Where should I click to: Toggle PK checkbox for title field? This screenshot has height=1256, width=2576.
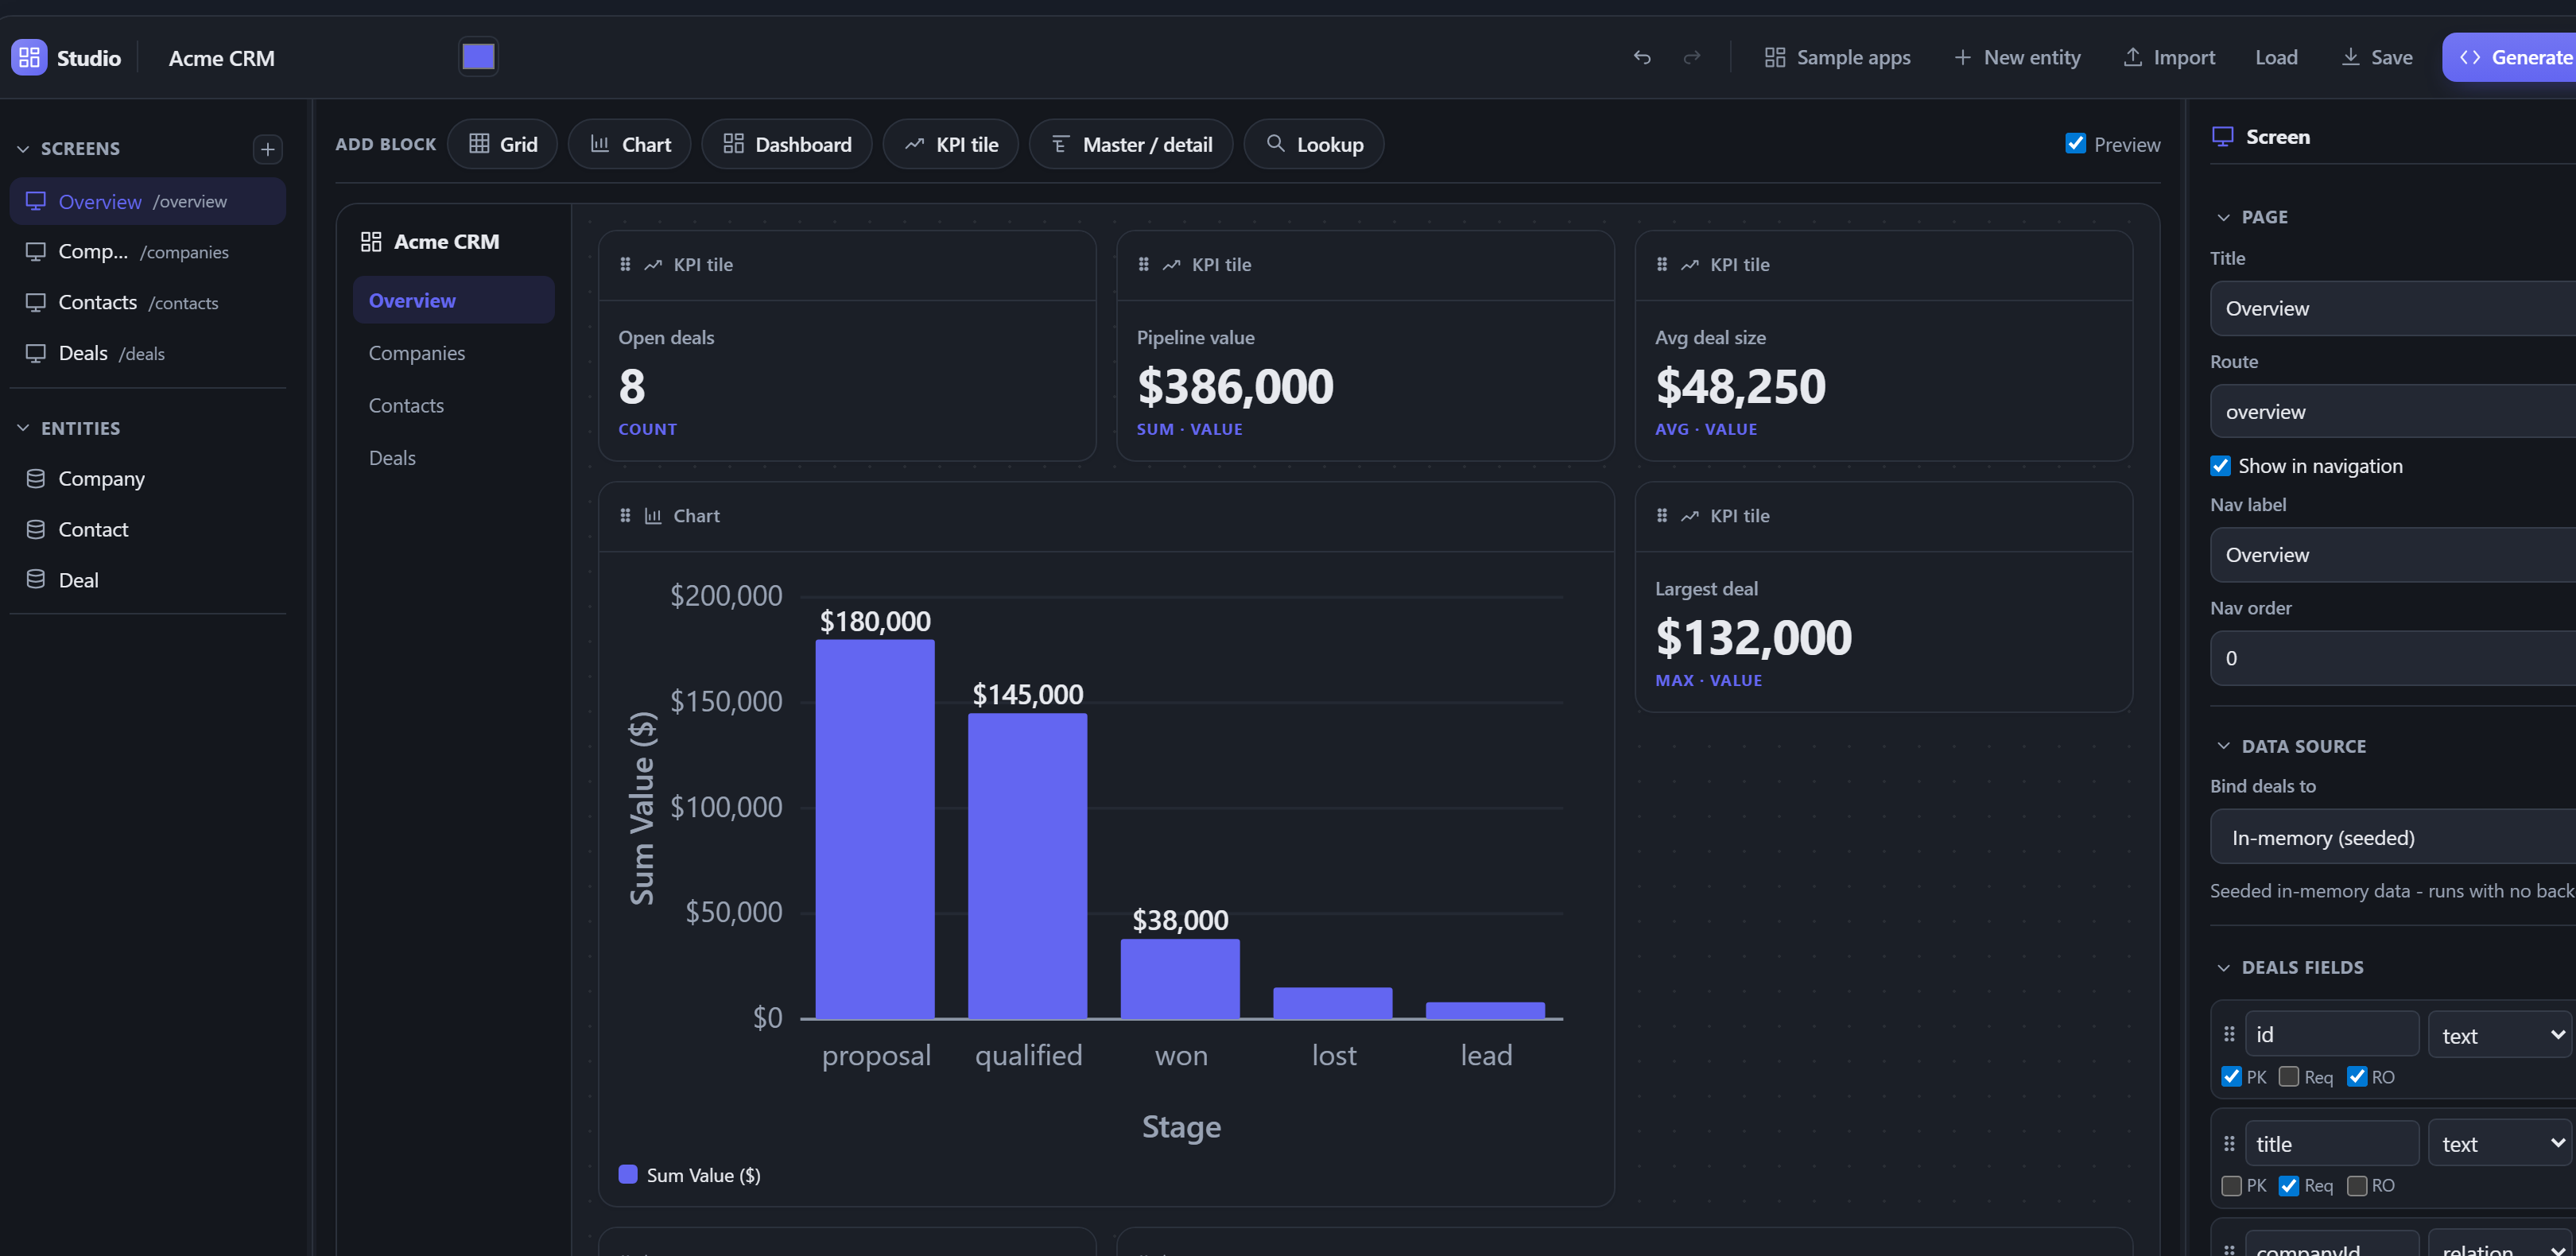2231,1185
